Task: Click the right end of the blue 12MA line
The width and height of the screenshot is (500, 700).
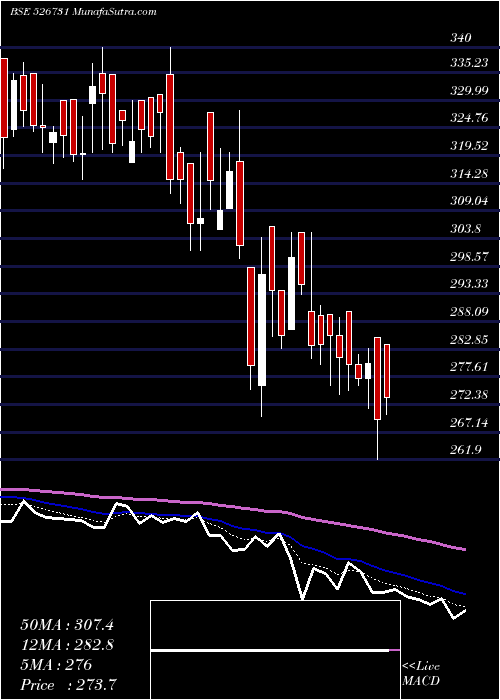Action: (x=464, y=594)
